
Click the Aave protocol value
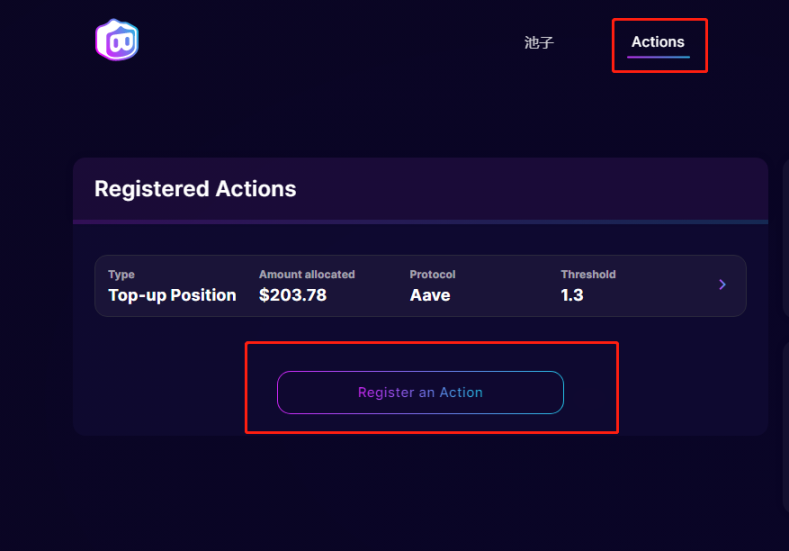[x=430, y=295]
